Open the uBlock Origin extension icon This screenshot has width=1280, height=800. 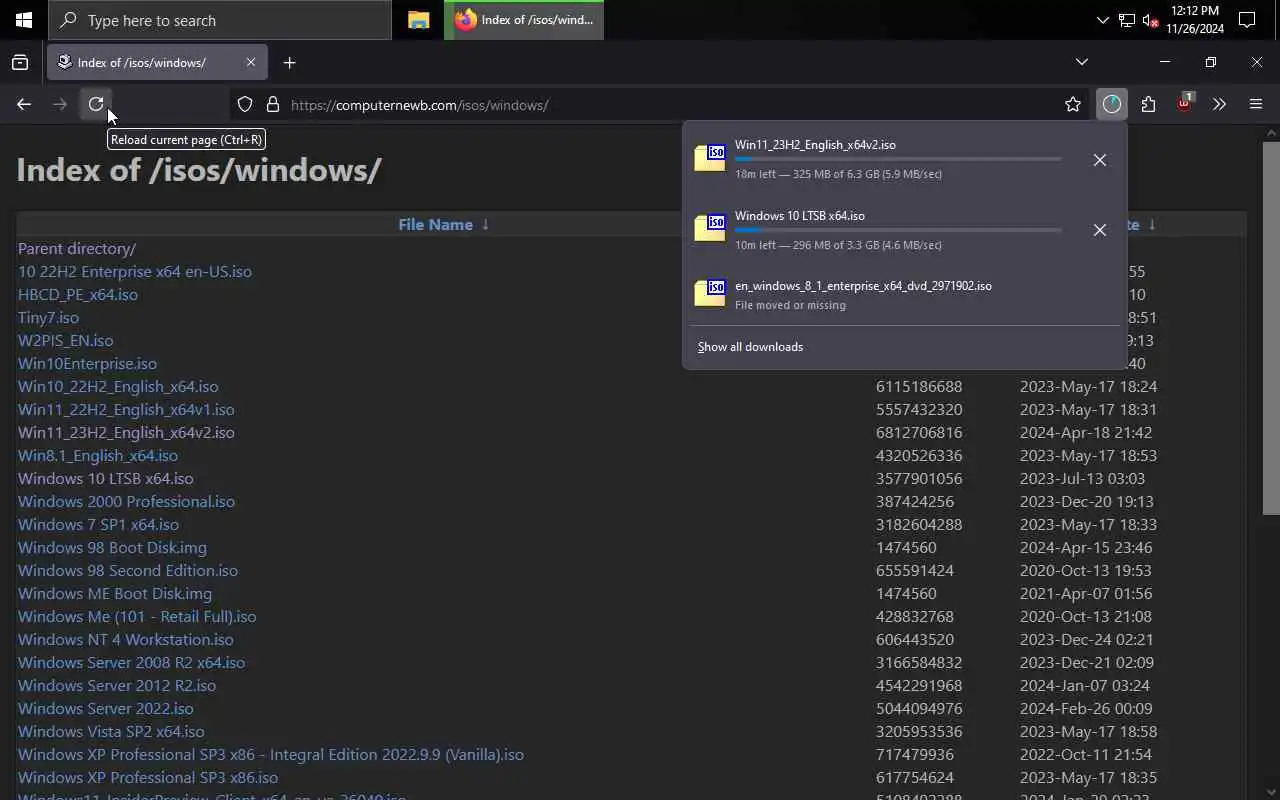[1184, 104]
